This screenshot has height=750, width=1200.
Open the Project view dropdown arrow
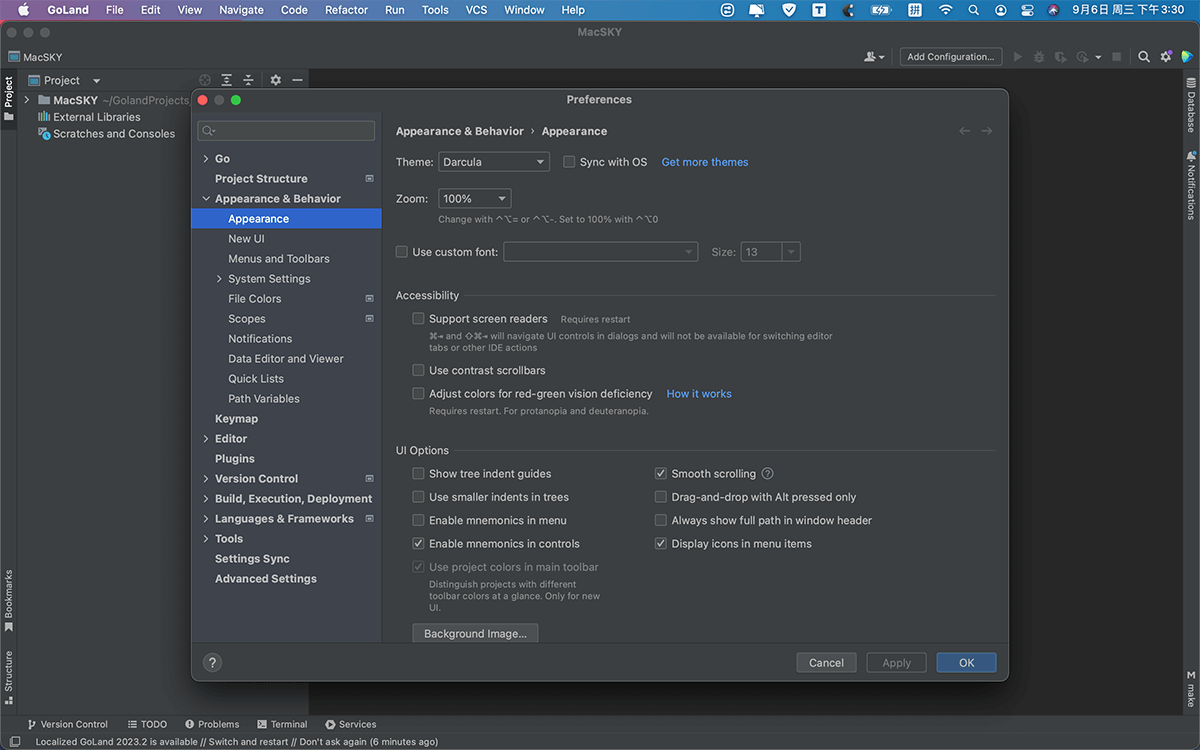[96, 81]
